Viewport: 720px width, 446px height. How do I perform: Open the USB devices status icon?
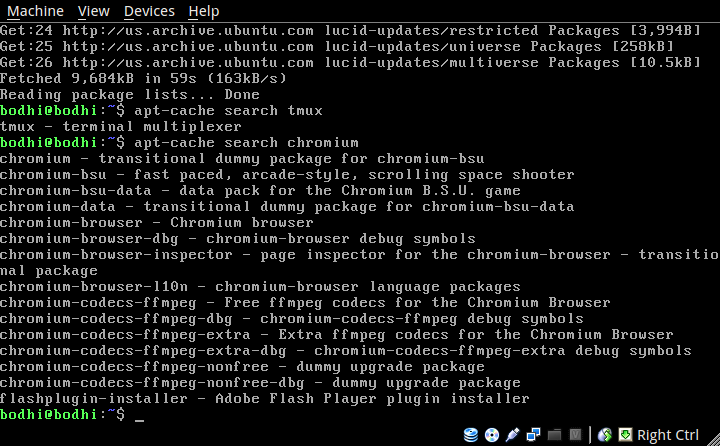click(512, 435)
